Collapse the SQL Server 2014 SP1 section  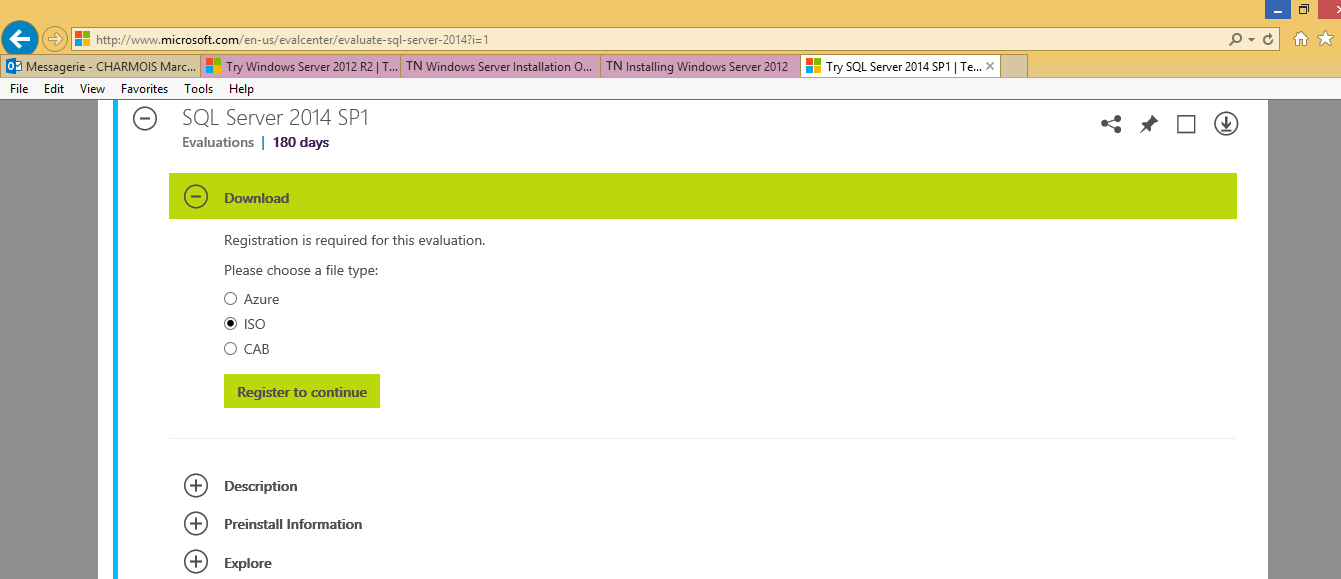[145, 119]
